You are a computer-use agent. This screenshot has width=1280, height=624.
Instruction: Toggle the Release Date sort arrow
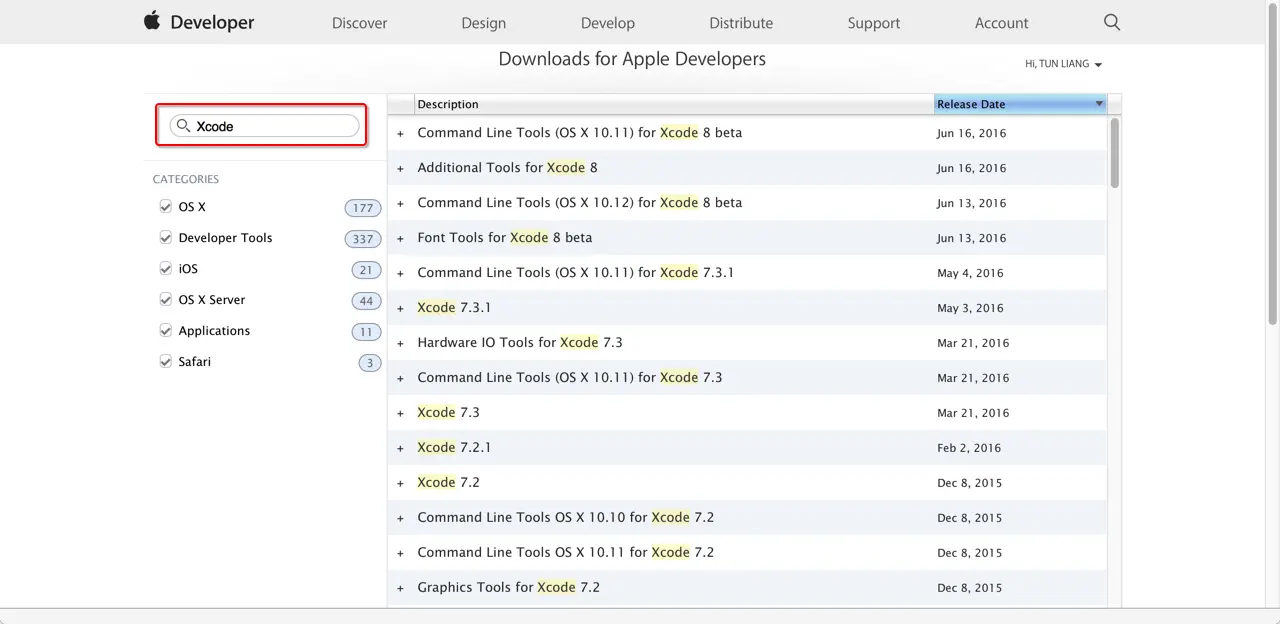point(1099,104)
